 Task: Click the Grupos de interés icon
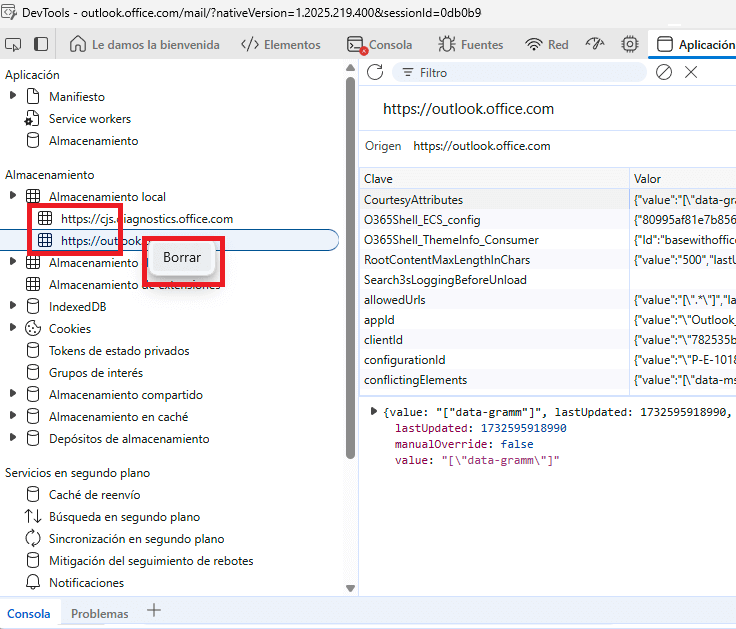(33, 373)
